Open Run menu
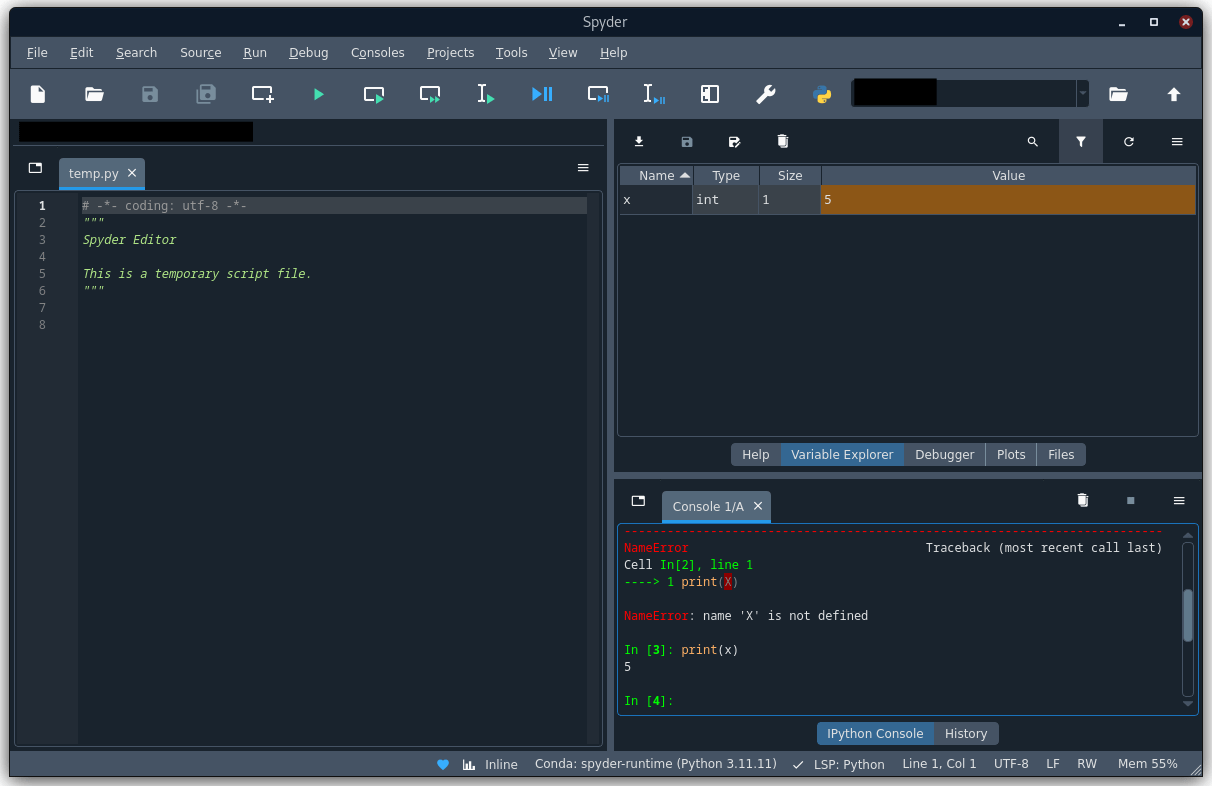This screenshot has width=1212, height=786. (255, 52)
